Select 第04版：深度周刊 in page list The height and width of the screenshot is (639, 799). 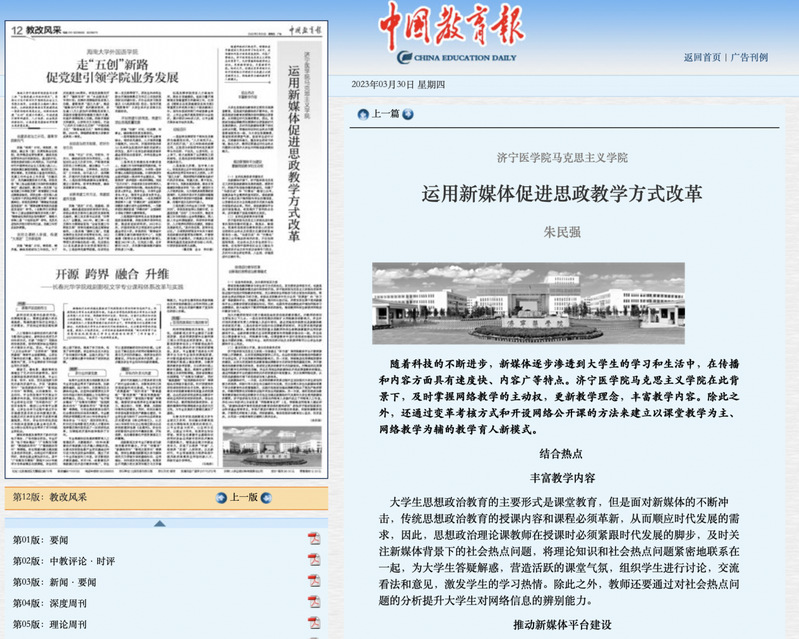49,603
